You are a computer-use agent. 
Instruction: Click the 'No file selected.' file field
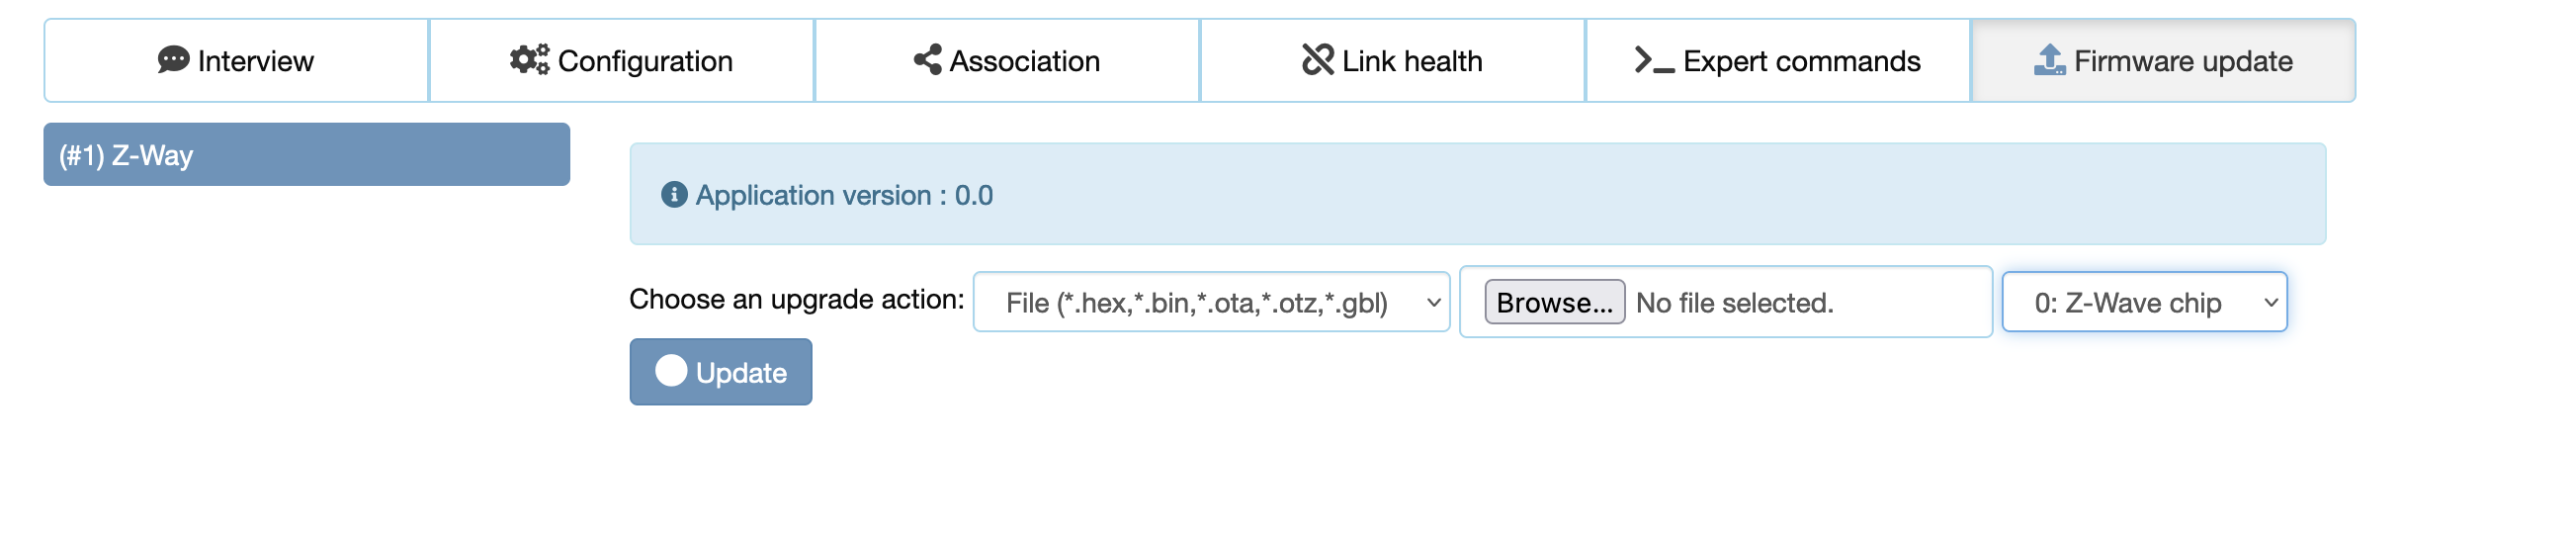click(1734, 303)
